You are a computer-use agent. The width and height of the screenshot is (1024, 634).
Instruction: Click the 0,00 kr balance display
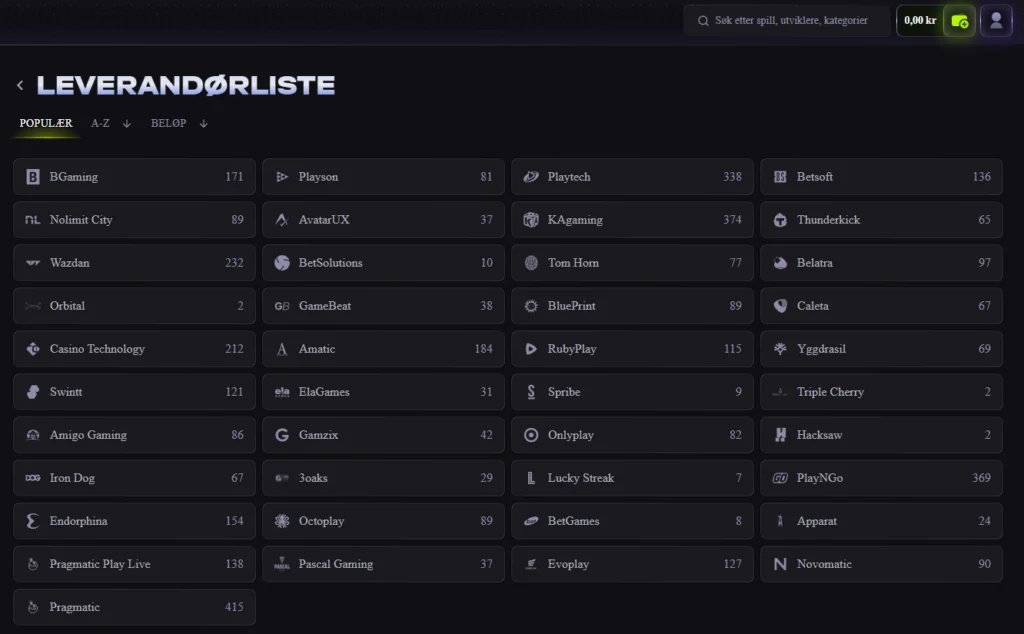(x=920, y=21)
